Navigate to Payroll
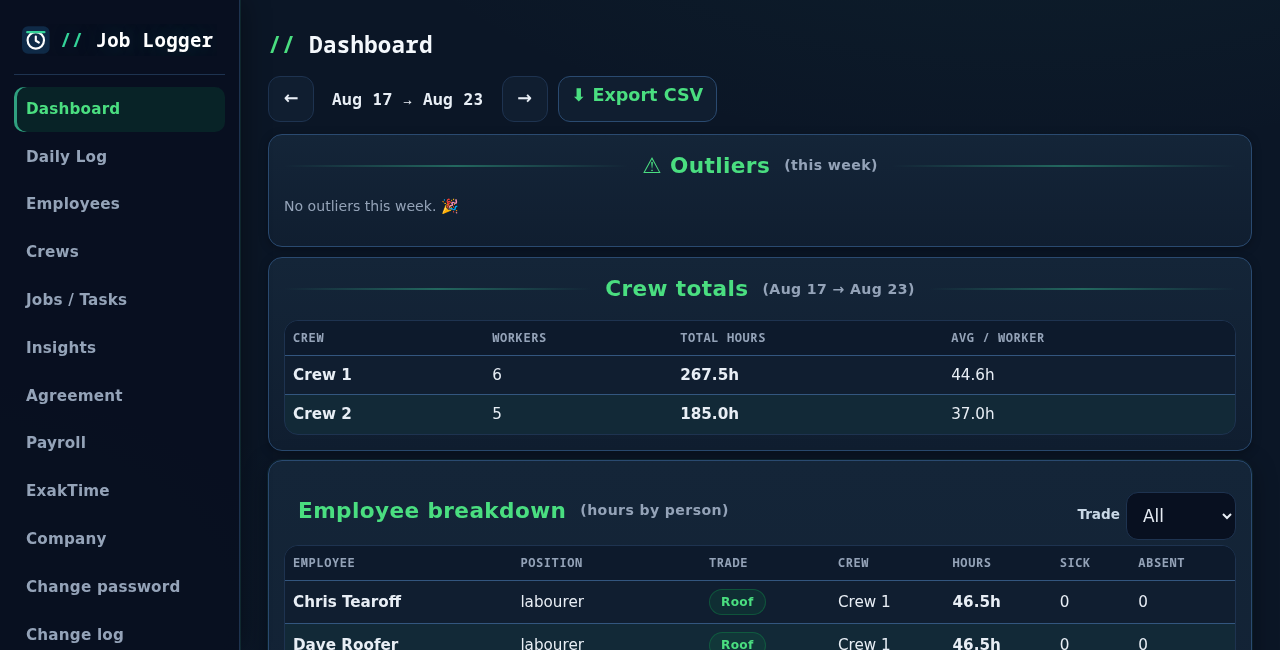1280x650 pixels. coord(120,443)
